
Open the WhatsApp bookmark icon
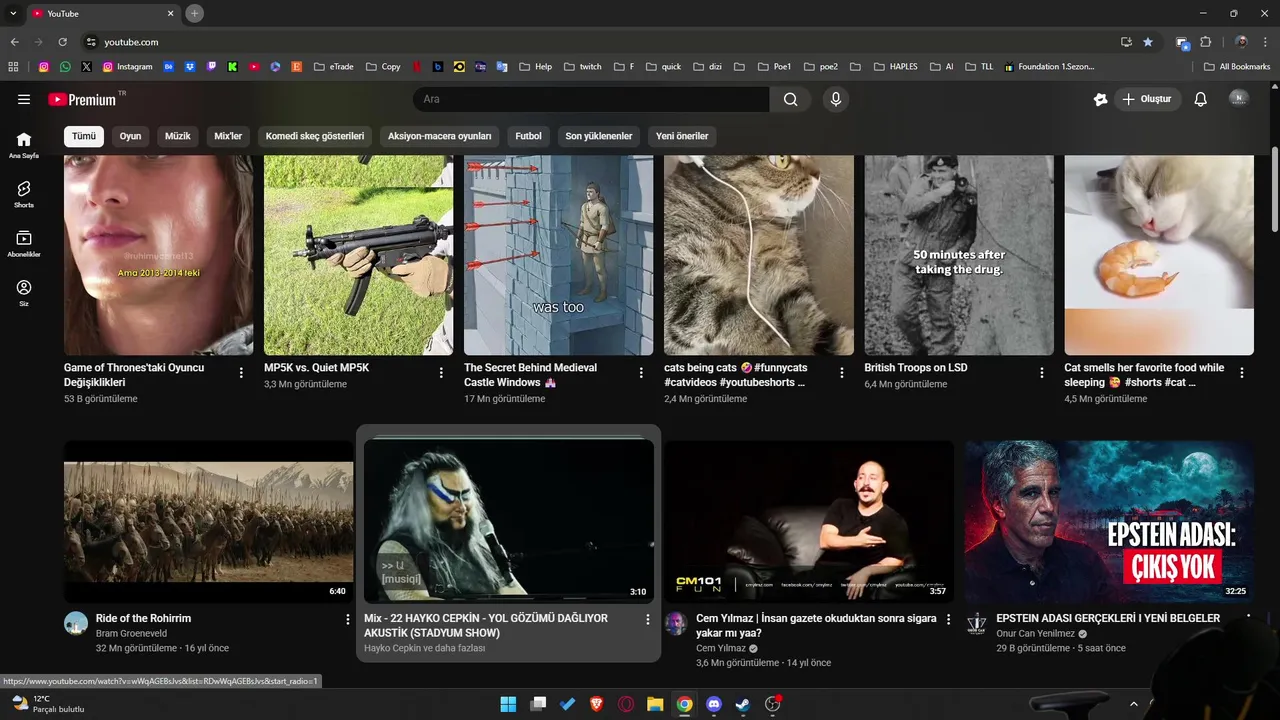point(65,67)
